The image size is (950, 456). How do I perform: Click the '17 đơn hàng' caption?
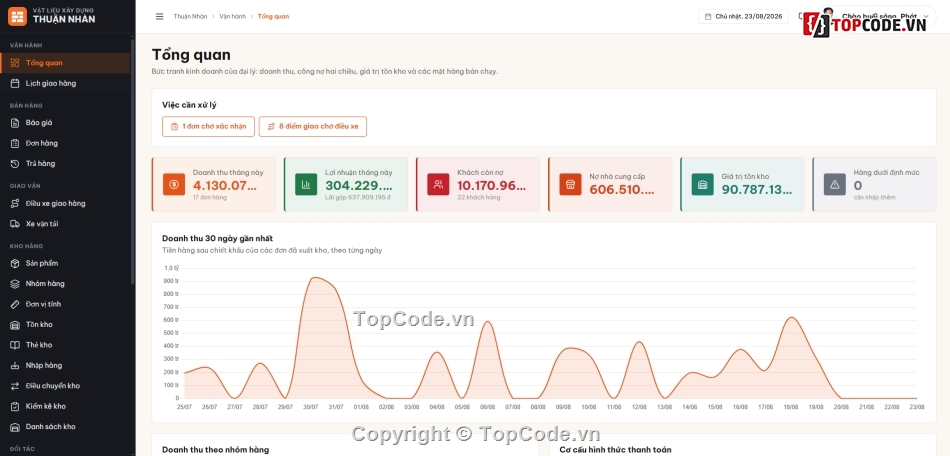[210, 197]
